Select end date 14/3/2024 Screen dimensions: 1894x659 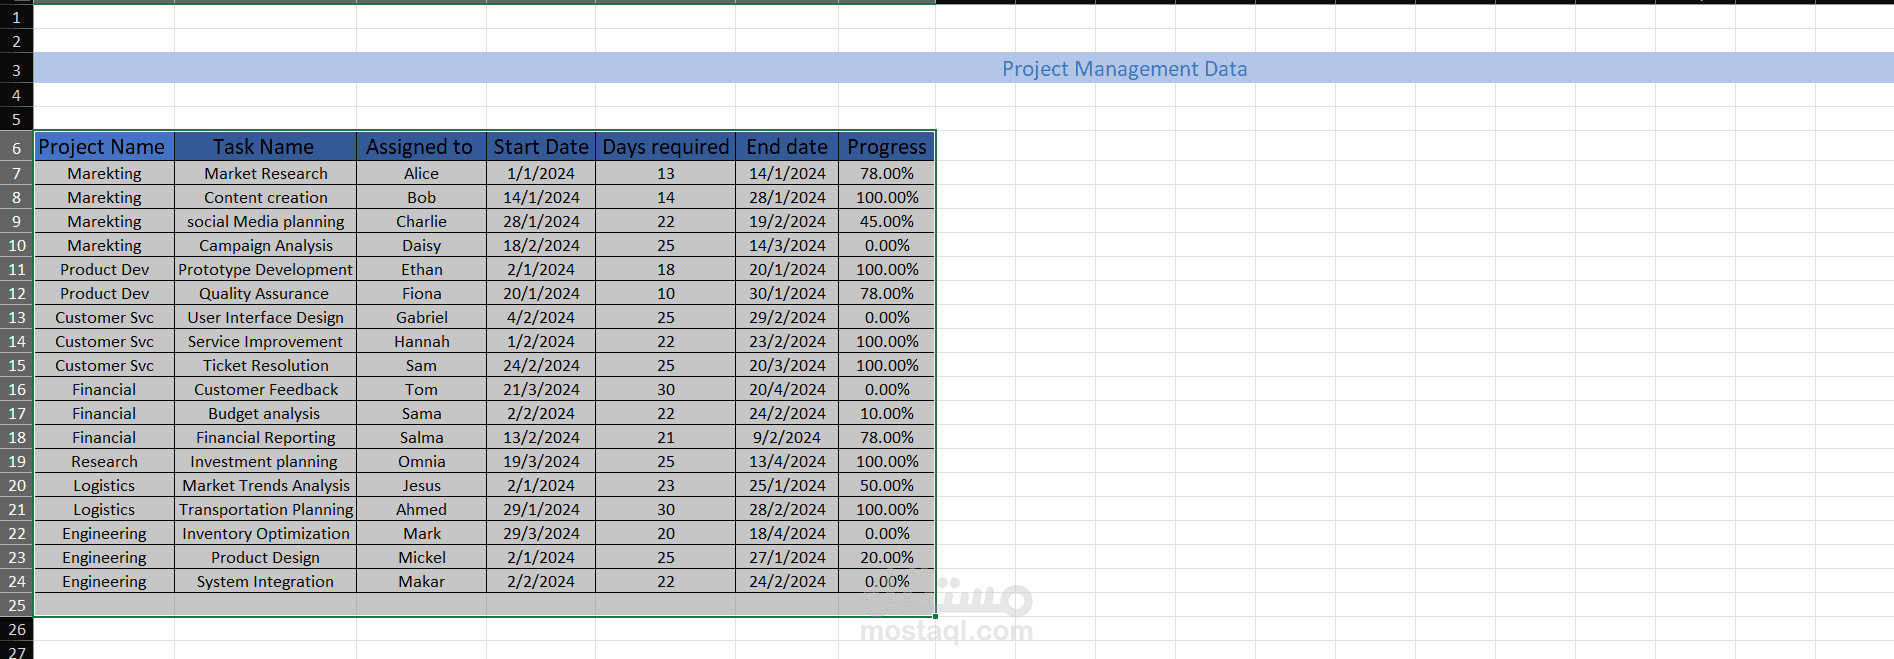click(787, 245)
